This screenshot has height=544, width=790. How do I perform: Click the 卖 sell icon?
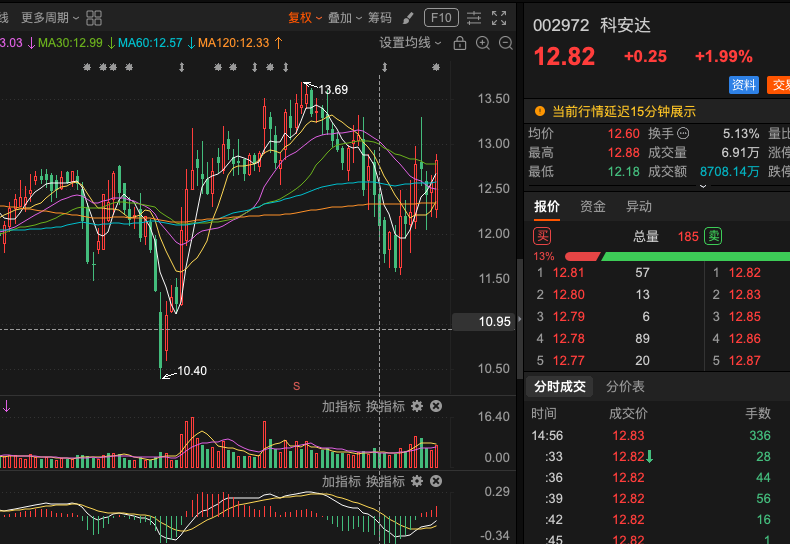[x=713, y=236]
